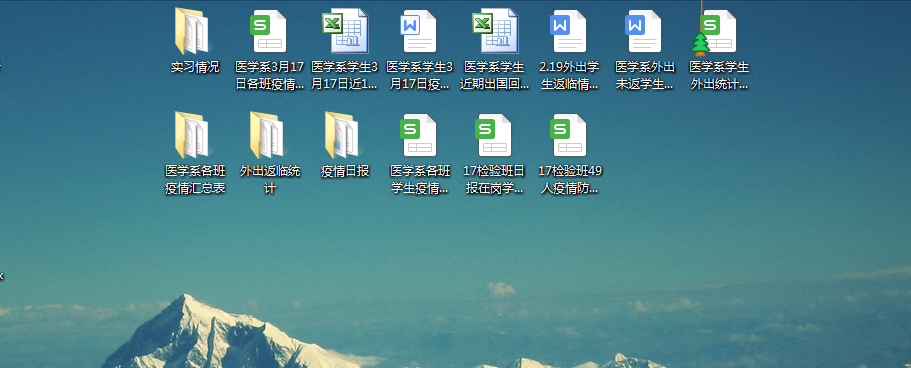Click the label 疫情日报
911x368 pixels.
[345, 172]
